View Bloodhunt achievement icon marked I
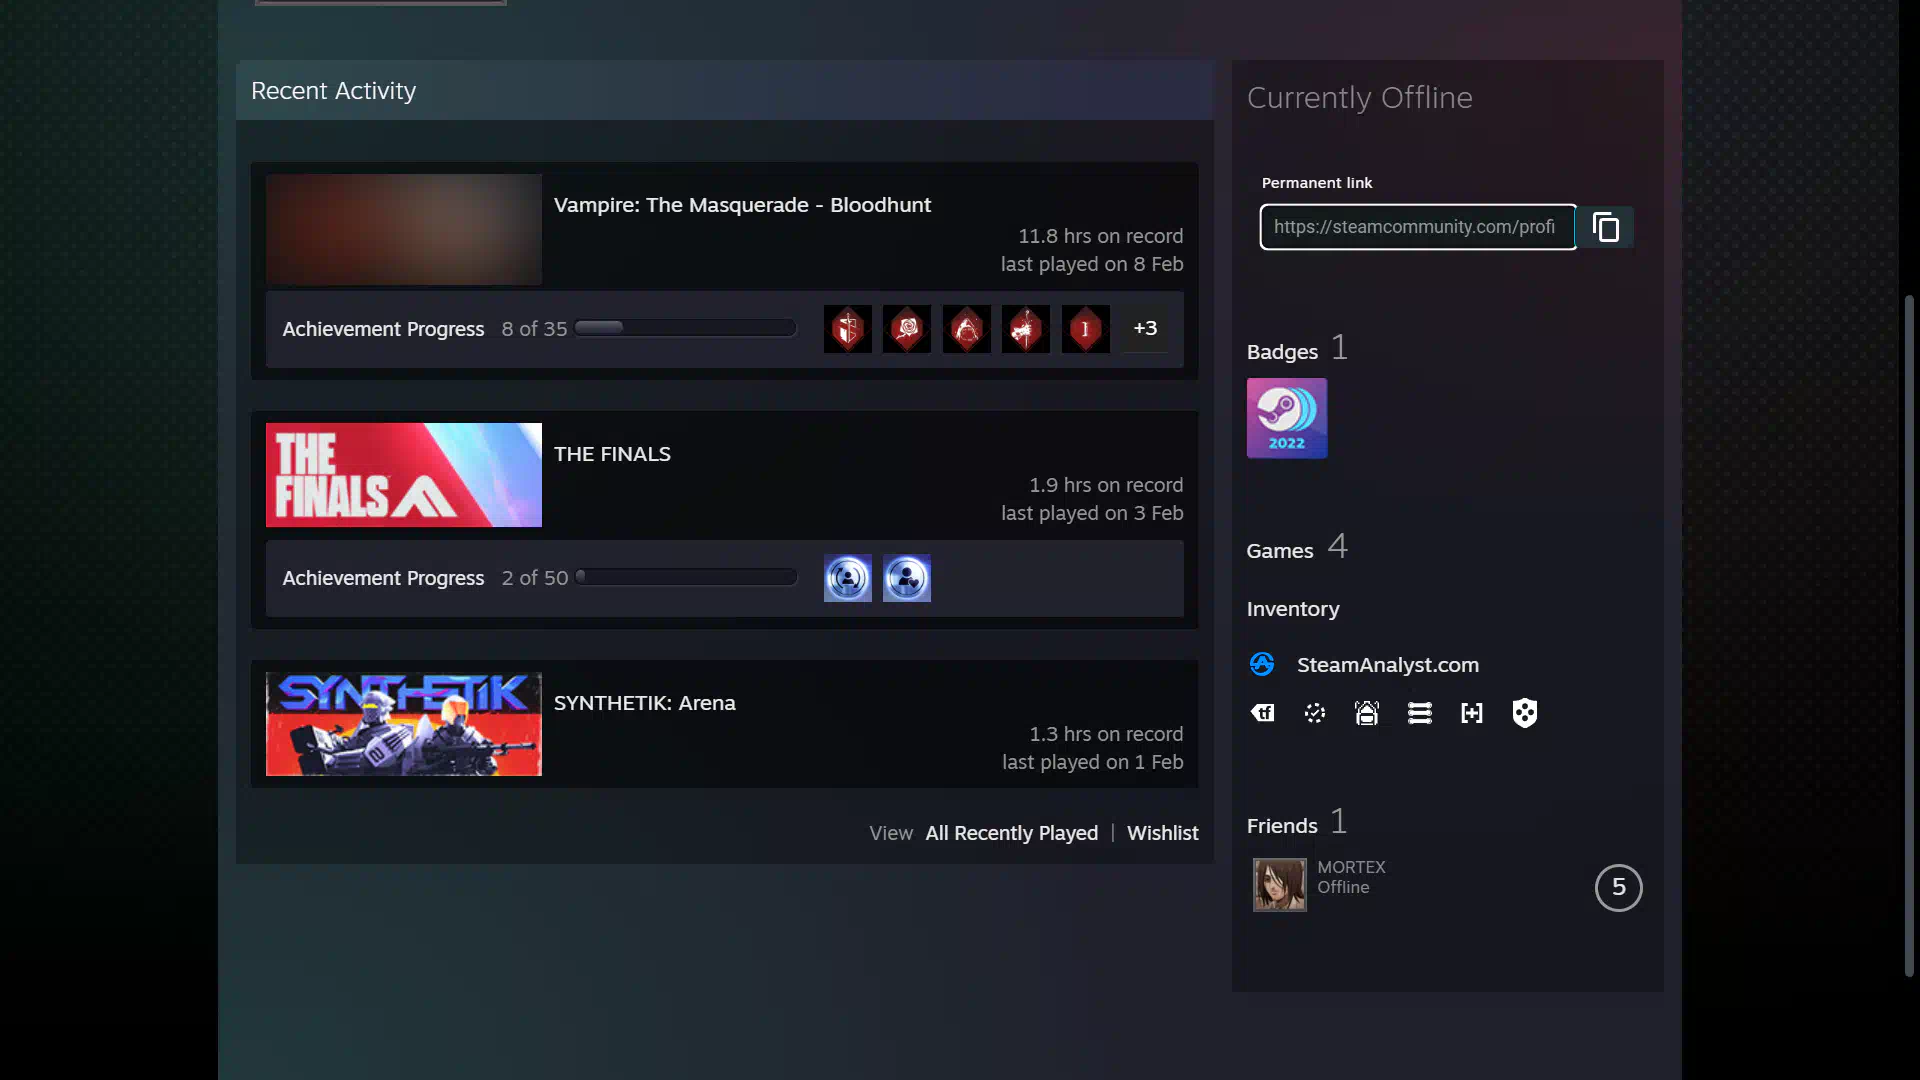Screen dimensions: 1920x1080 [x=1085, y=329]
